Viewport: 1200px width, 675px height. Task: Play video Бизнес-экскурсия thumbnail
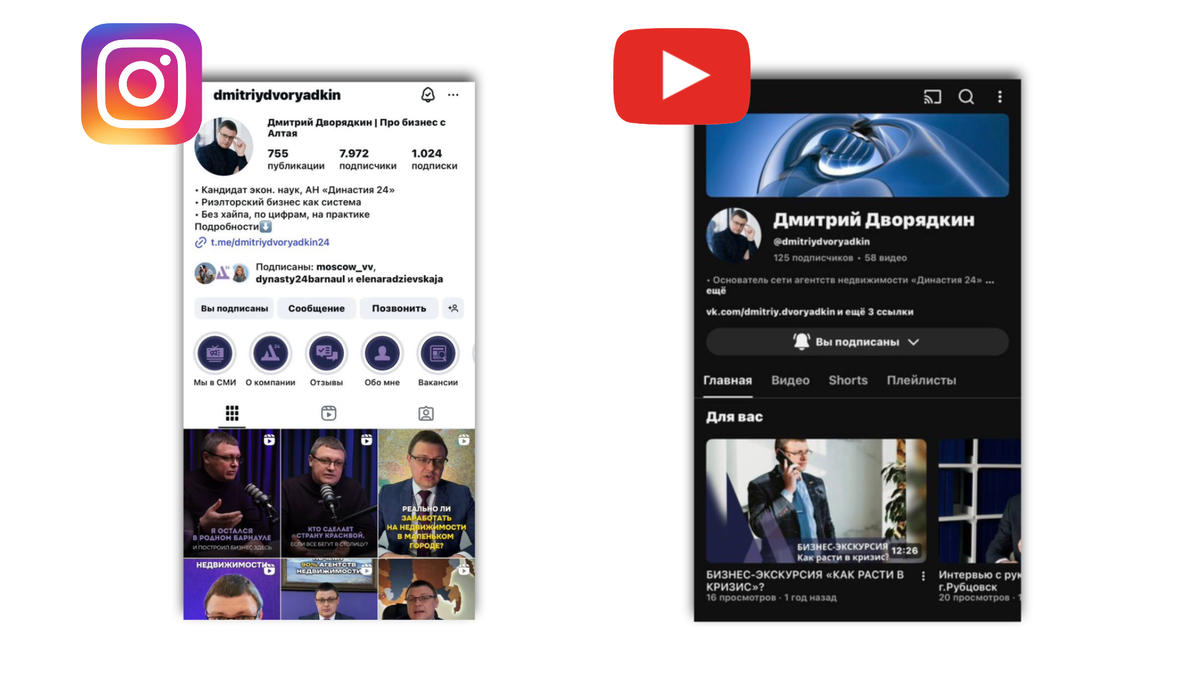pos(816,501)
